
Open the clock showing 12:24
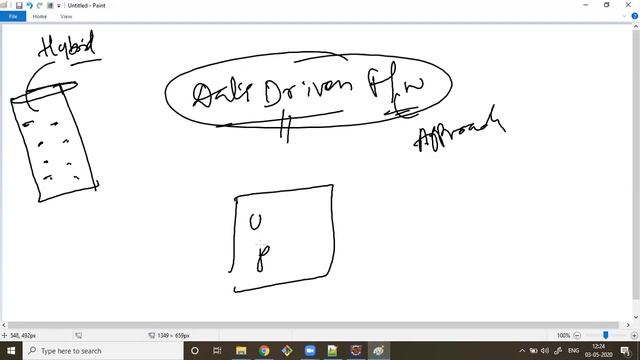598,351
